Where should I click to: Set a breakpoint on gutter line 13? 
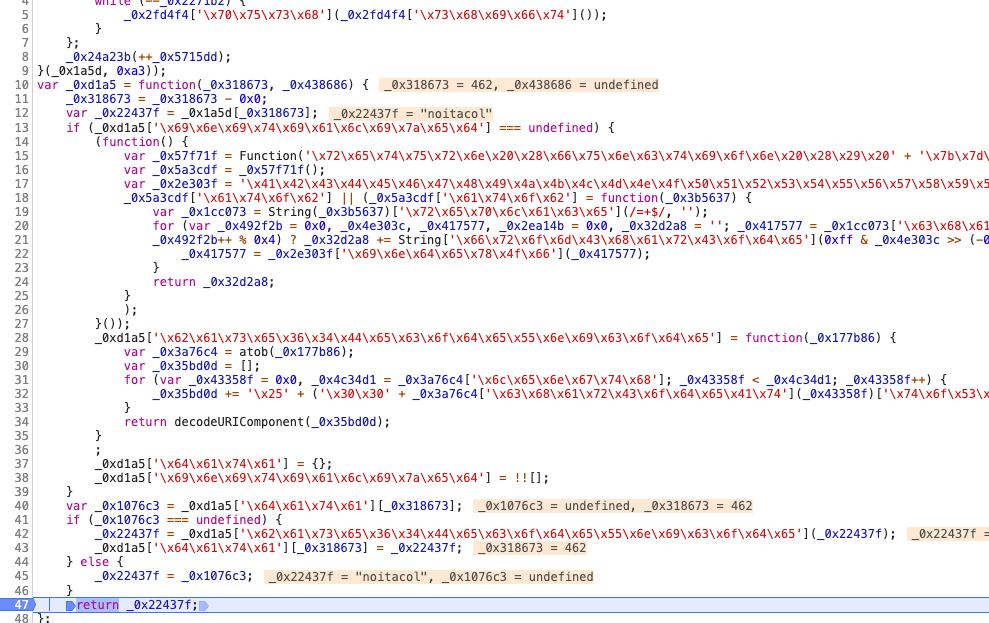21,127
